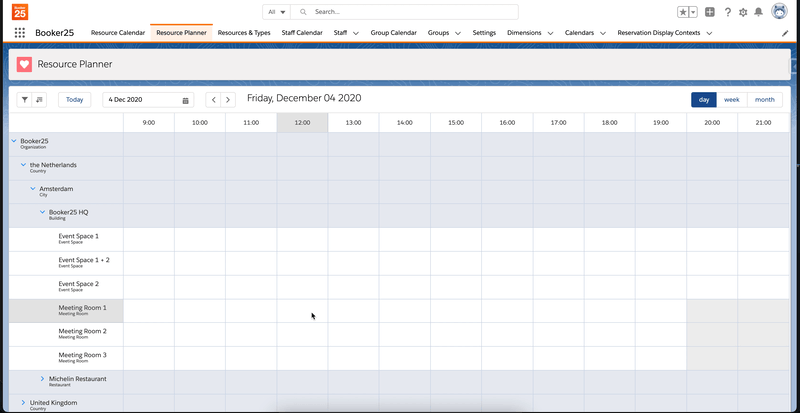Open the calendar date picker icon
800x413 pixels.
tap(186, 100)
